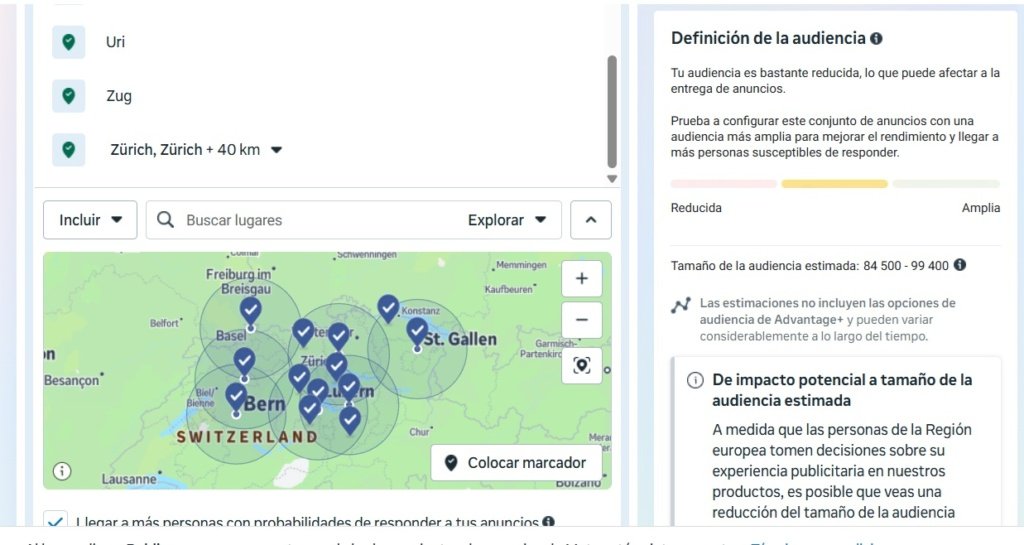Click the map info icon
The height and width of the screenshot is (545, 1024).
point(62,471)
